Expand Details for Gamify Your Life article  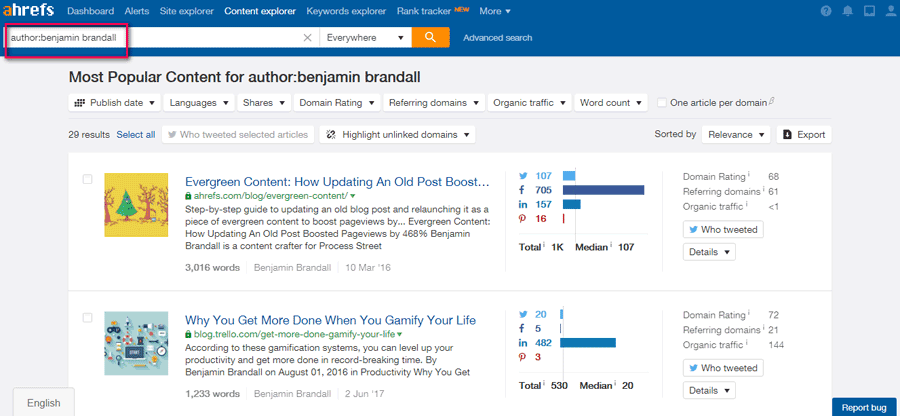coord(709,390)
